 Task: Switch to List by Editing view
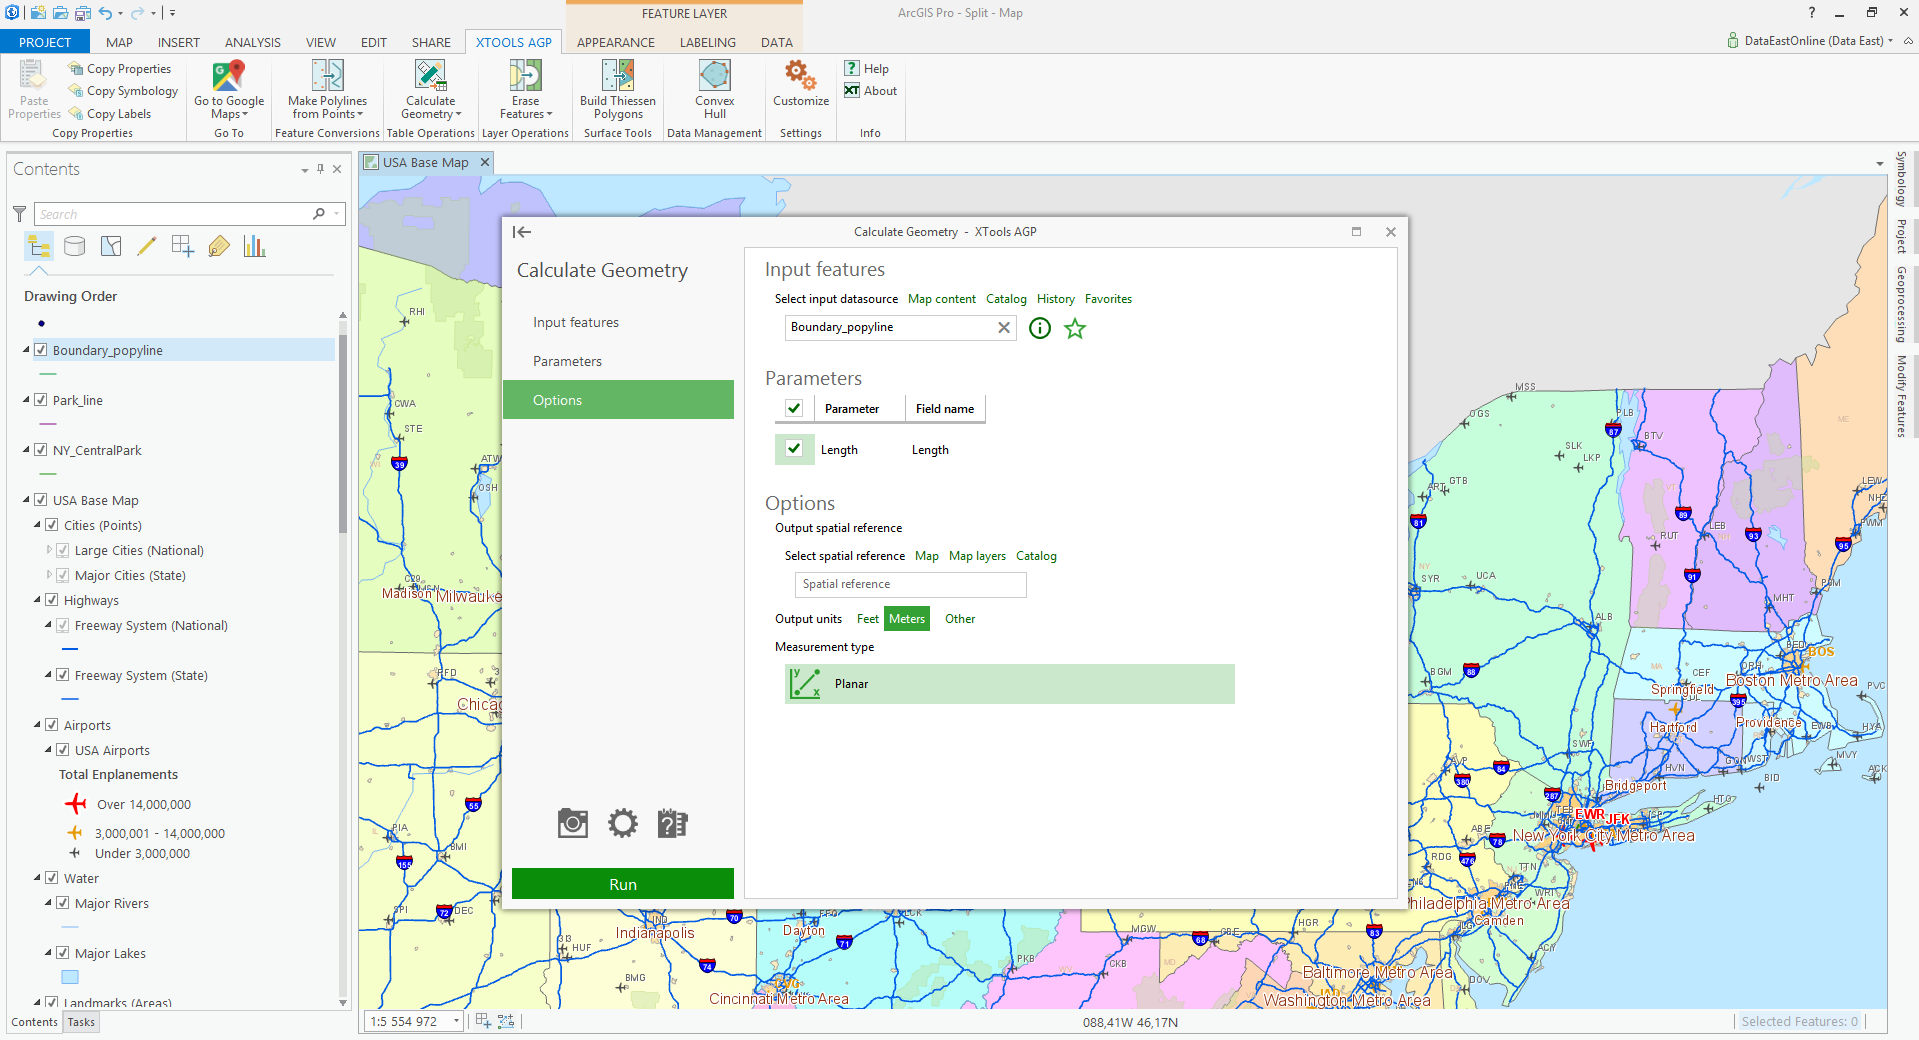pos(147,246)
